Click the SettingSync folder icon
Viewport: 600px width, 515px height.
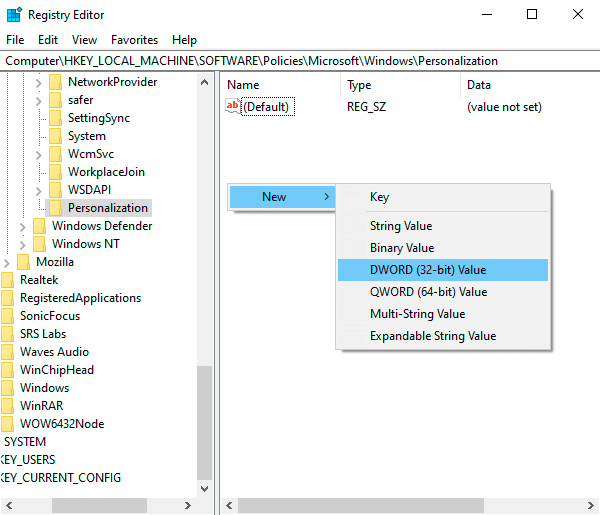click(x=55, y=118)
